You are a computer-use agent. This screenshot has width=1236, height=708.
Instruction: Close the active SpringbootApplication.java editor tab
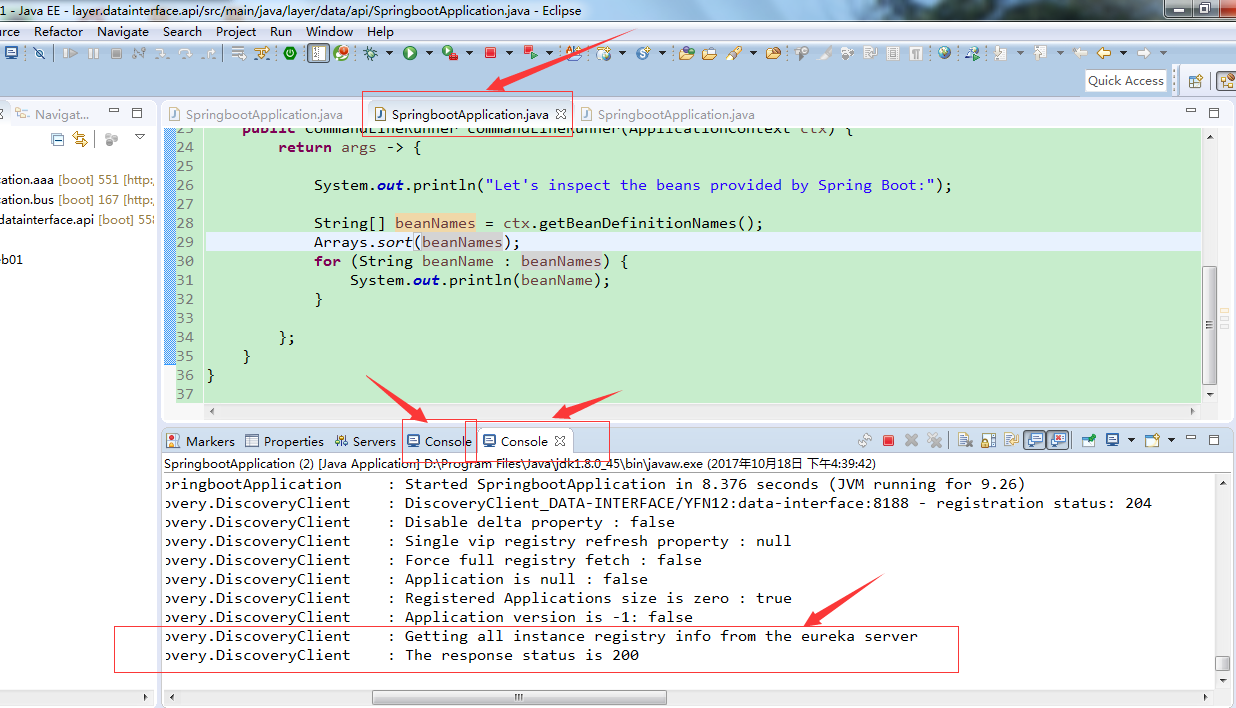coord(561,115)
